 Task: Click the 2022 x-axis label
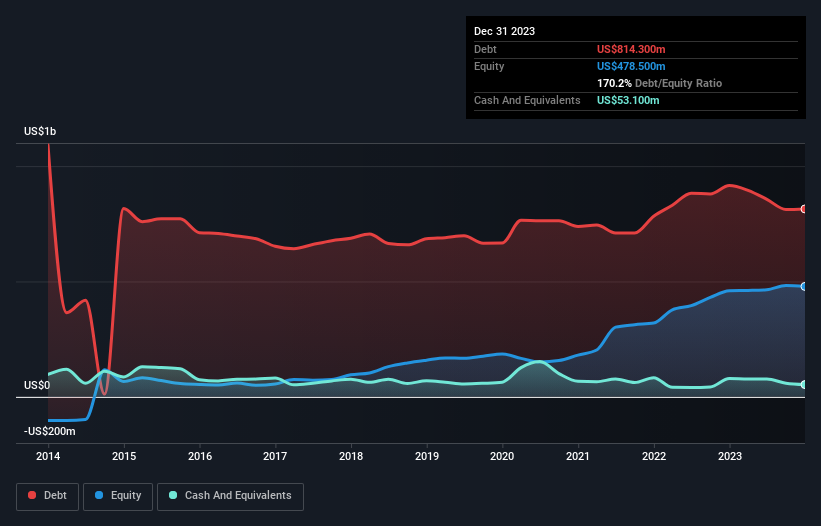pyautogui.click(x=654, y=456)
